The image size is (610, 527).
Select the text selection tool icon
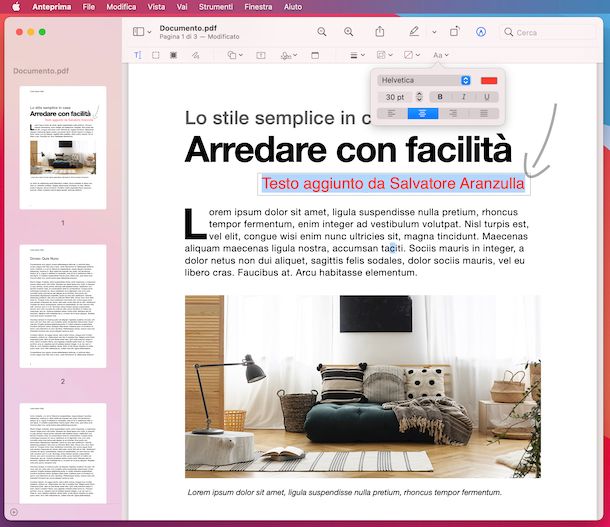tap(138, 55)
